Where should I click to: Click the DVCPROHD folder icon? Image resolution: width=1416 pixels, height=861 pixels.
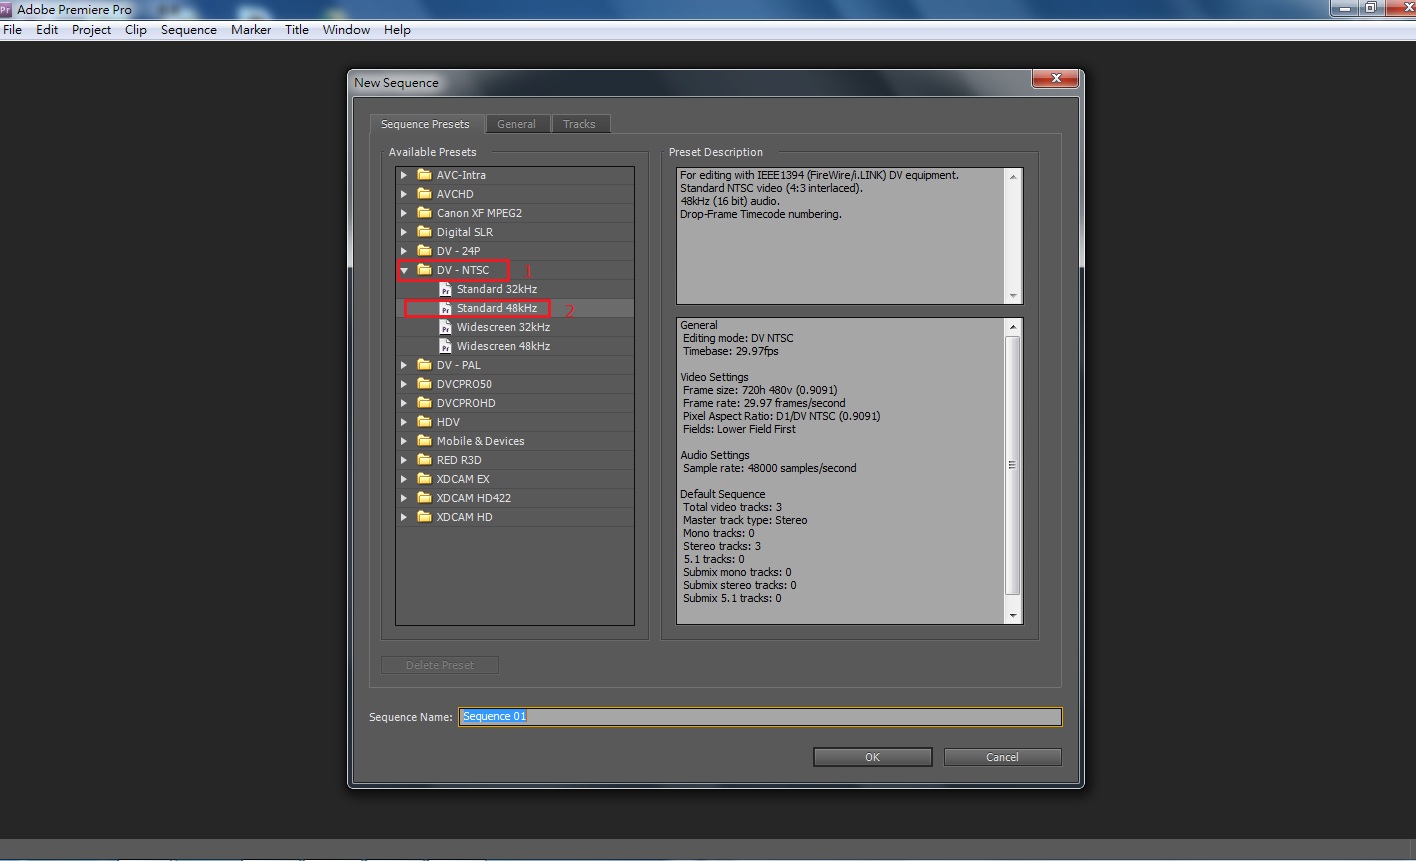point(425,403)
